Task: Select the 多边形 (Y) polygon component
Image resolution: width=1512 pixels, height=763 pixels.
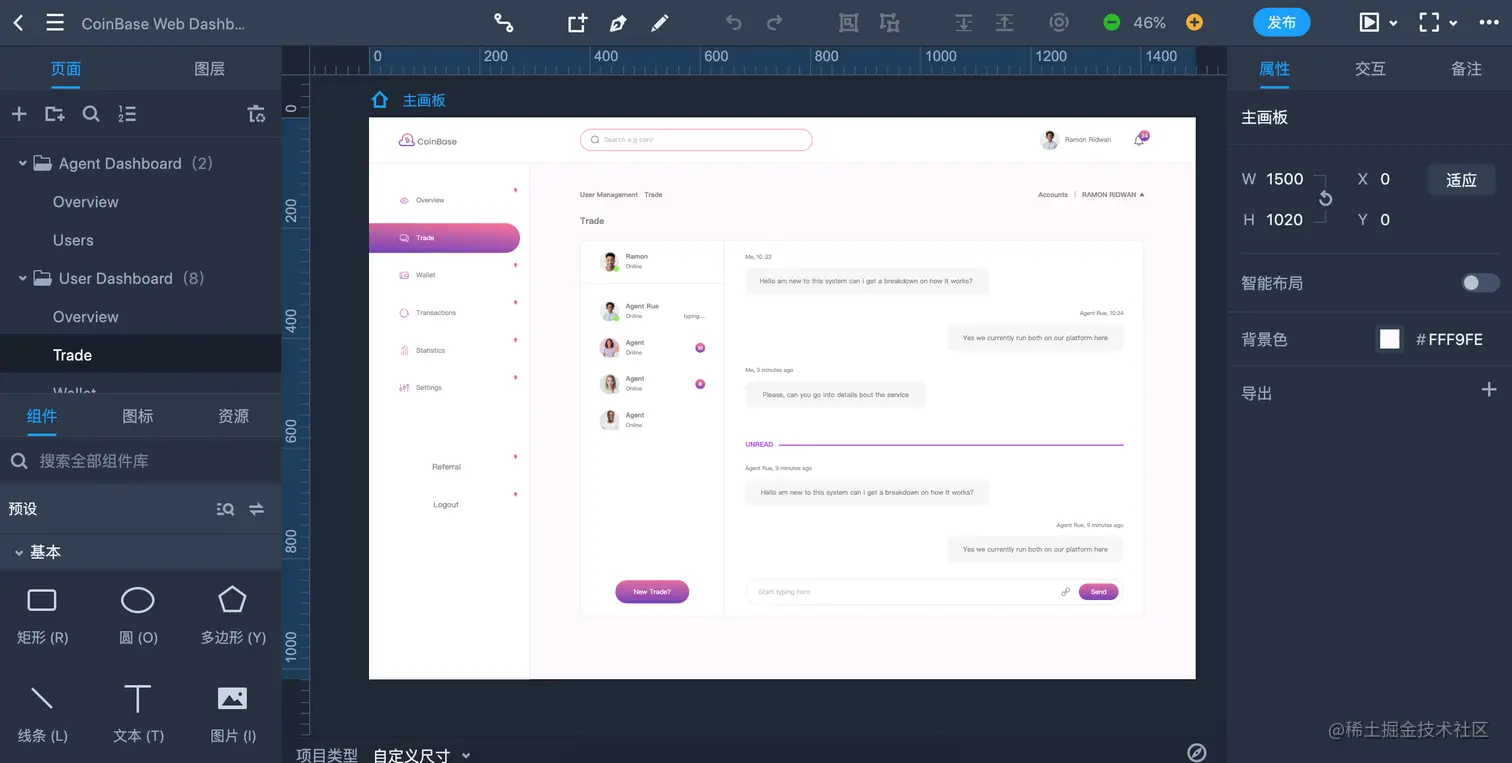Action: coord(233,614)
